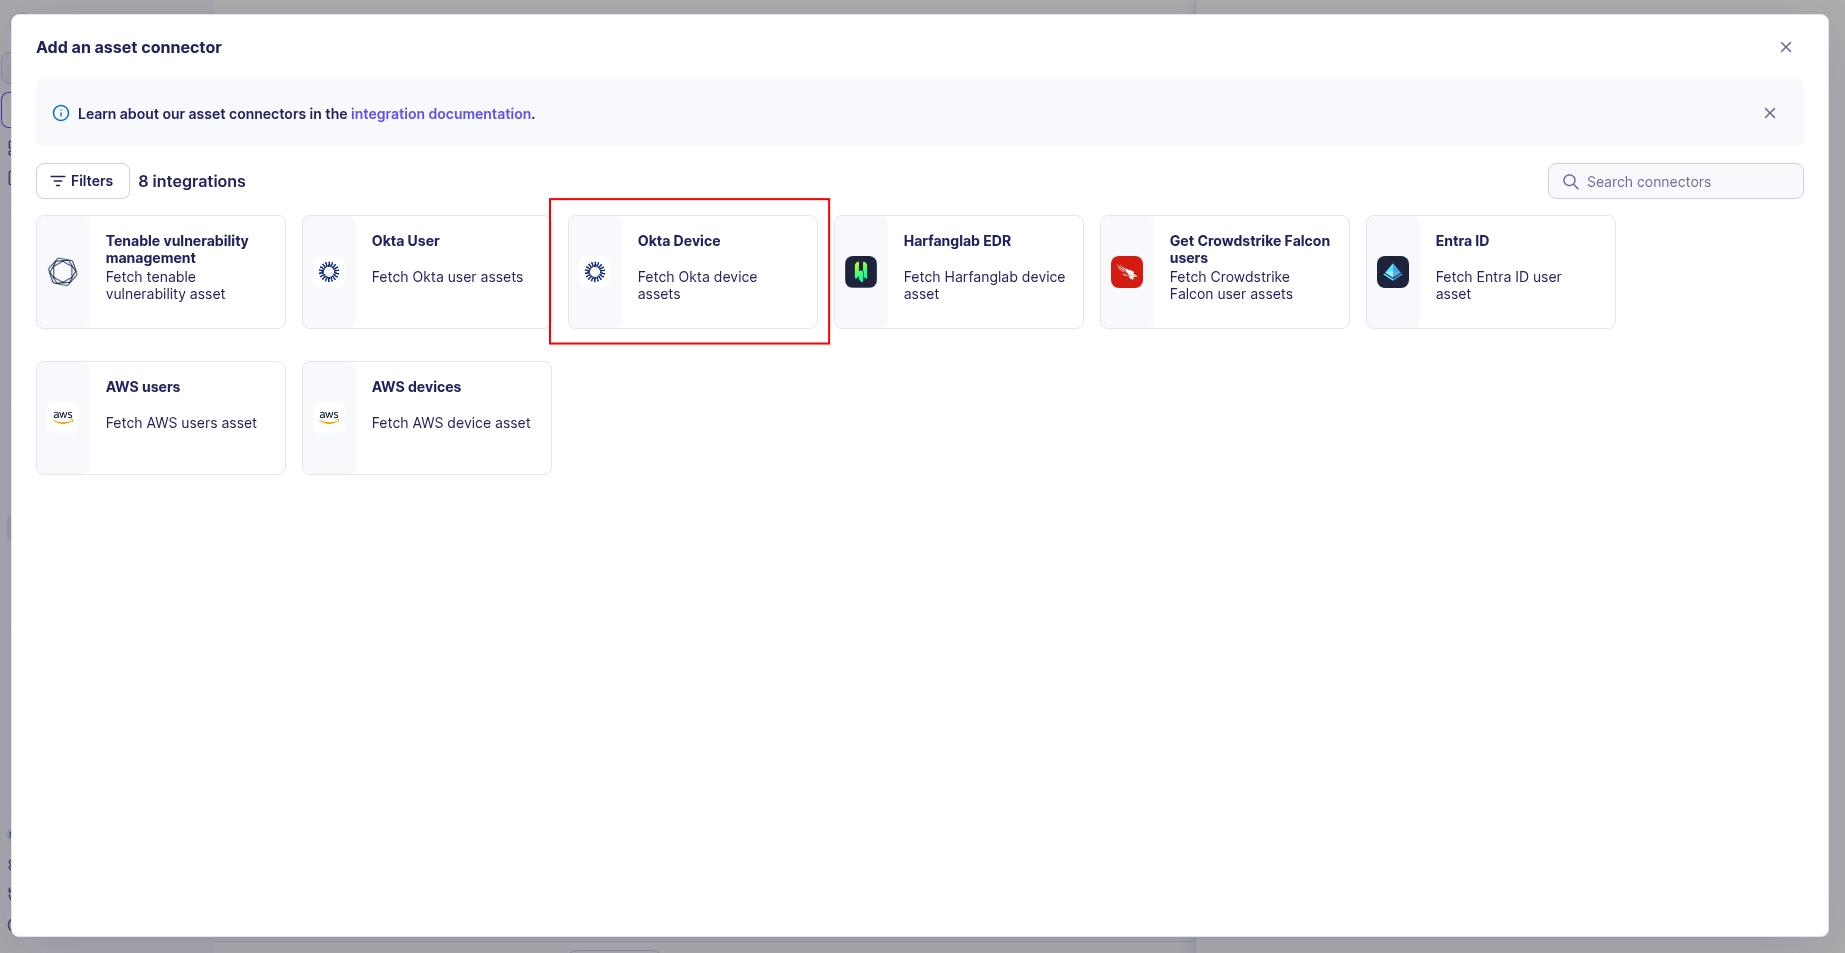Screen dimensions: 1845x953
Task: Click the Okta Device logo icon
Action: (595, 272)
